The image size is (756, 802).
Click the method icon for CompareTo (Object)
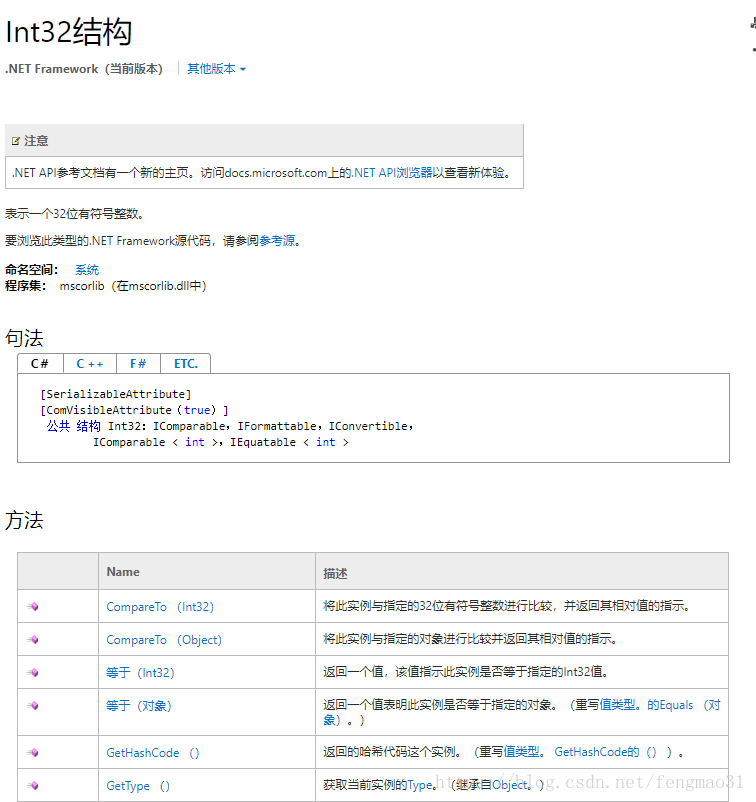click(33, 639)
